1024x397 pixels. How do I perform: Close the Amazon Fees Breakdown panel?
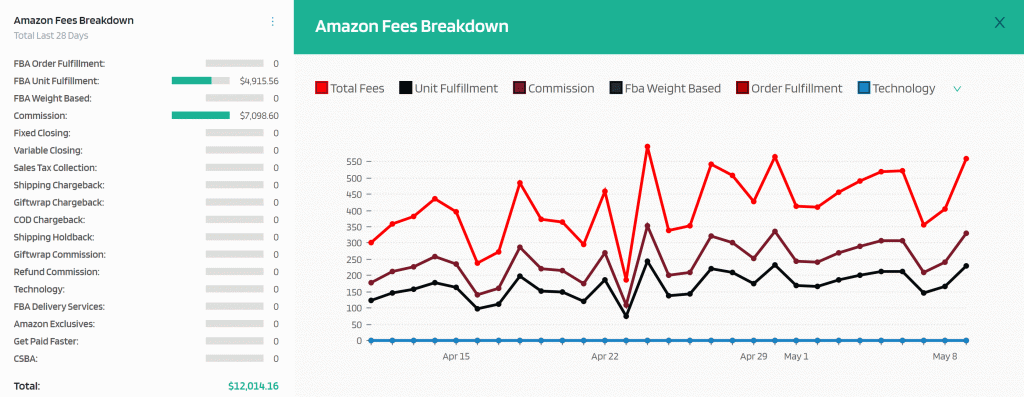click(x=999, y=23)
